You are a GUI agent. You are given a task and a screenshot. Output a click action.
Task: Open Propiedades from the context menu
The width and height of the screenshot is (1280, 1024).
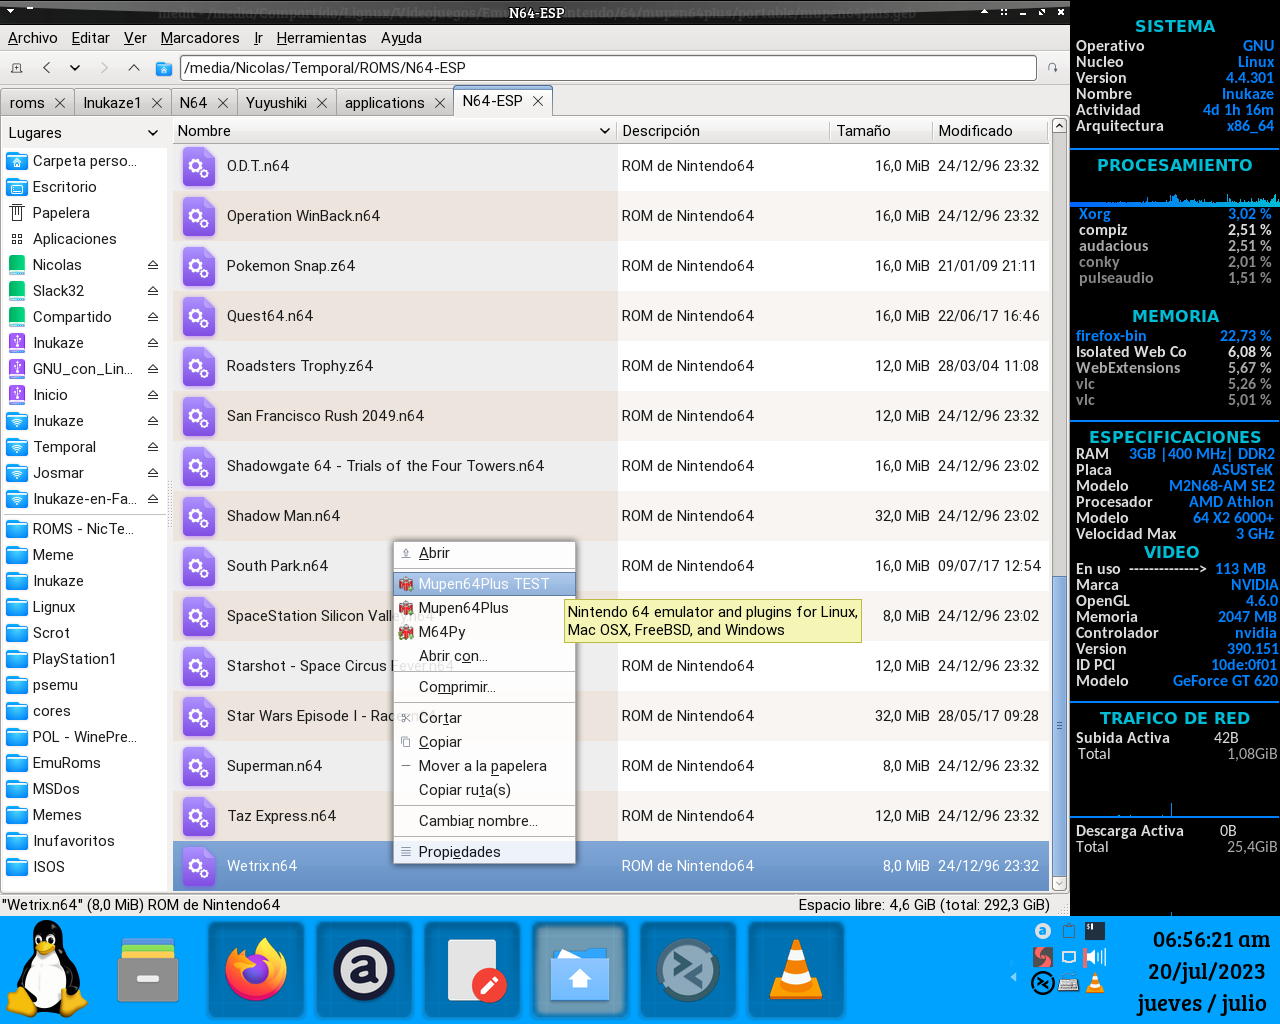(484, 852)
